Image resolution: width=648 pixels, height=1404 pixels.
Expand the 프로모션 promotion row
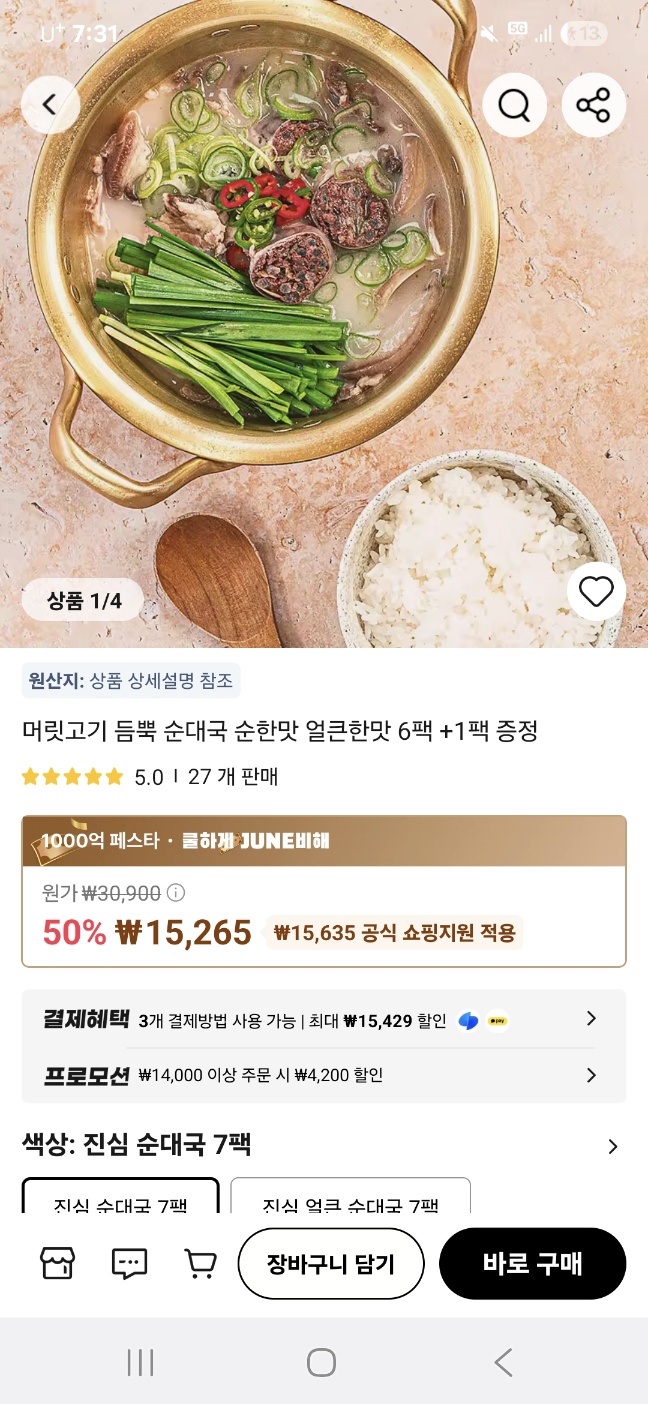(x=590, y=1075)
